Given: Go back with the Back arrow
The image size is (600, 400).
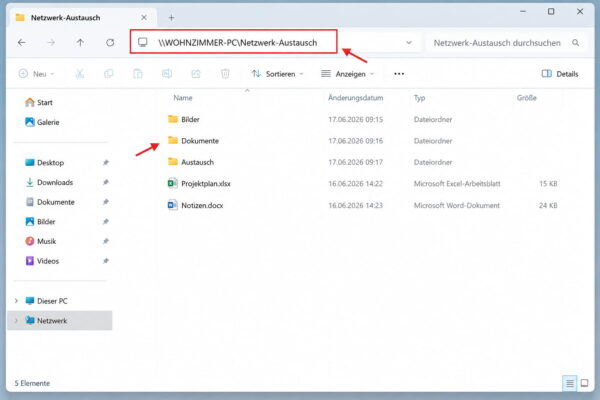Looking at the screenshot, I should [22, 42].
